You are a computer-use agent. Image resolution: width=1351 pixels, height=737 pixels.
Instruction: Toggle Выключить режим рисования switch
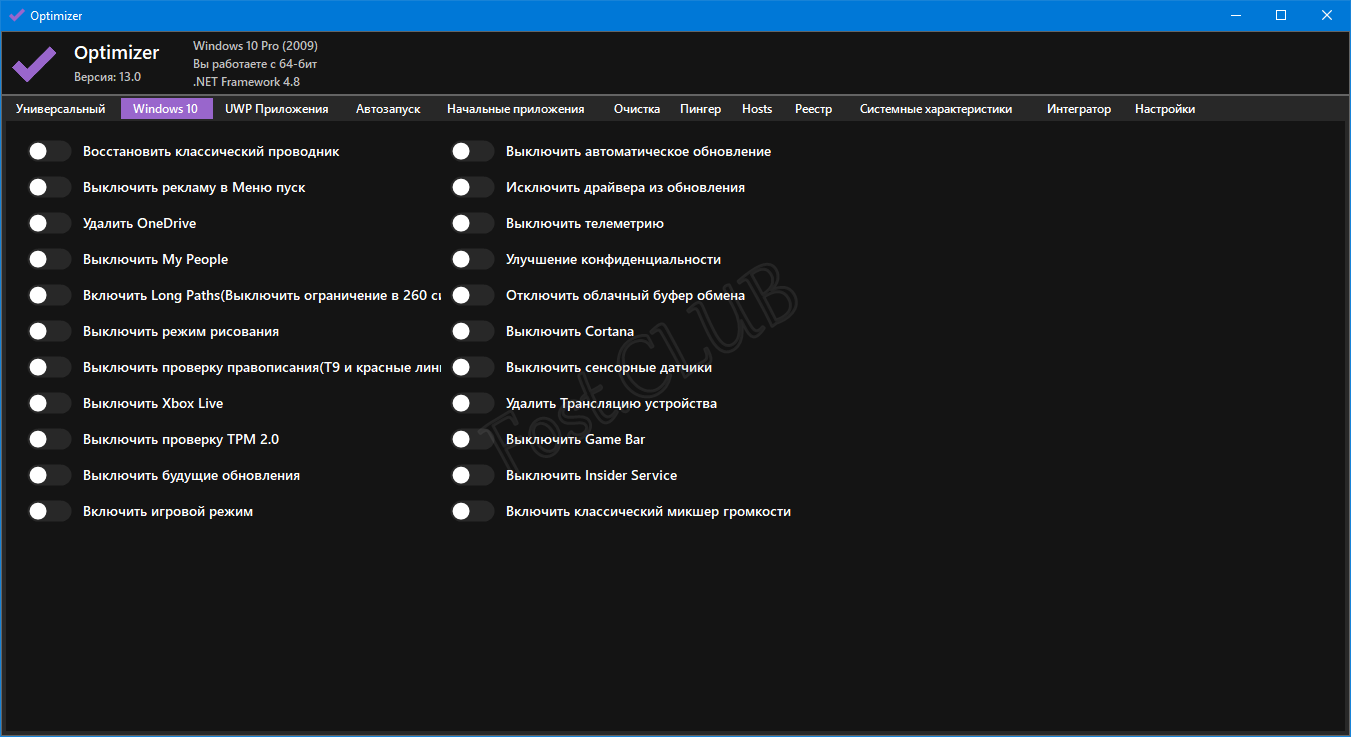pyautogui.click(x=50, y=331)
